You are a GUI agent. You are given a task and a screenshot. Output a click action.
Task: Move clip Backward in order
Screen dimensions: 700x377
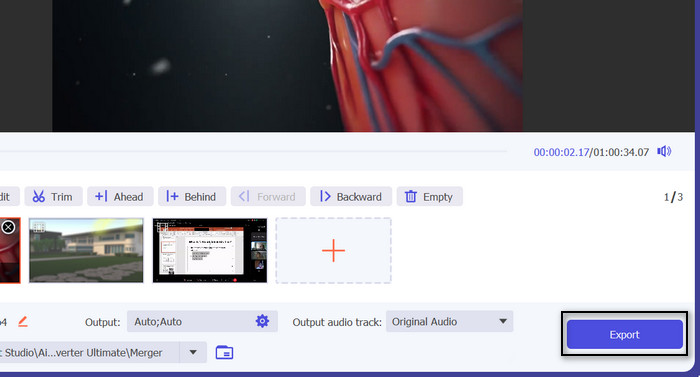pyautogui.click(x=351, y=197)
